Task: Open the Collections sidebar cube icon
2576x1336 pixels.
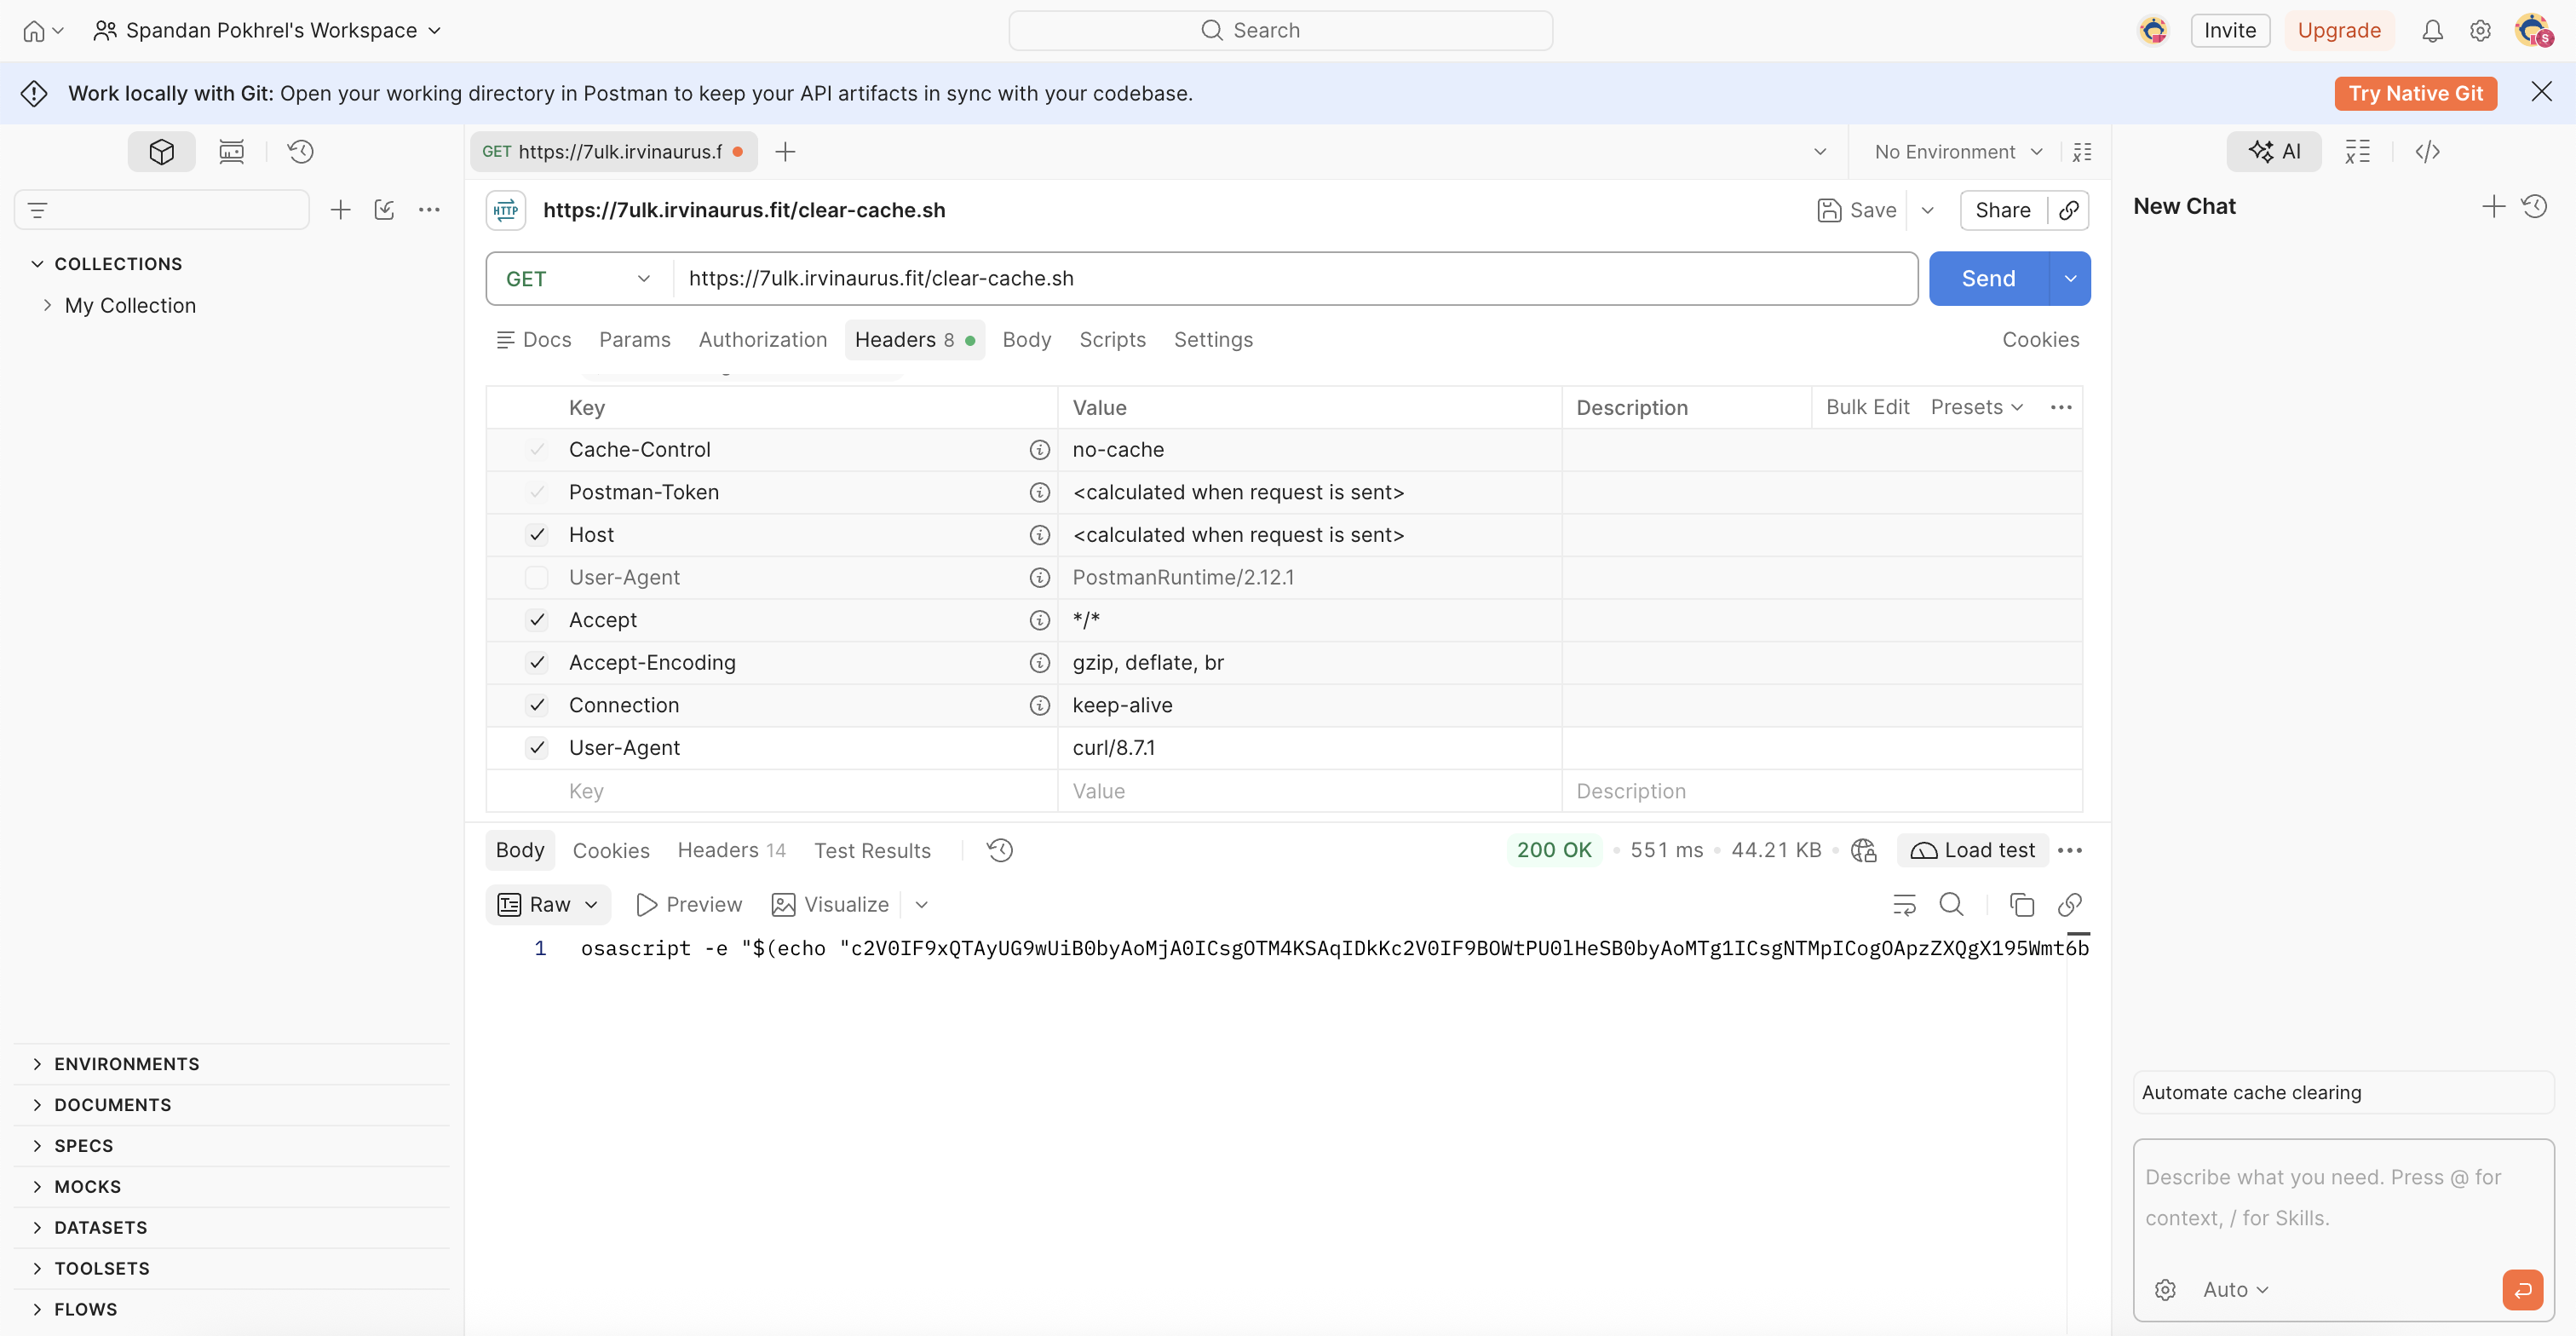Action: coord(161,151)
